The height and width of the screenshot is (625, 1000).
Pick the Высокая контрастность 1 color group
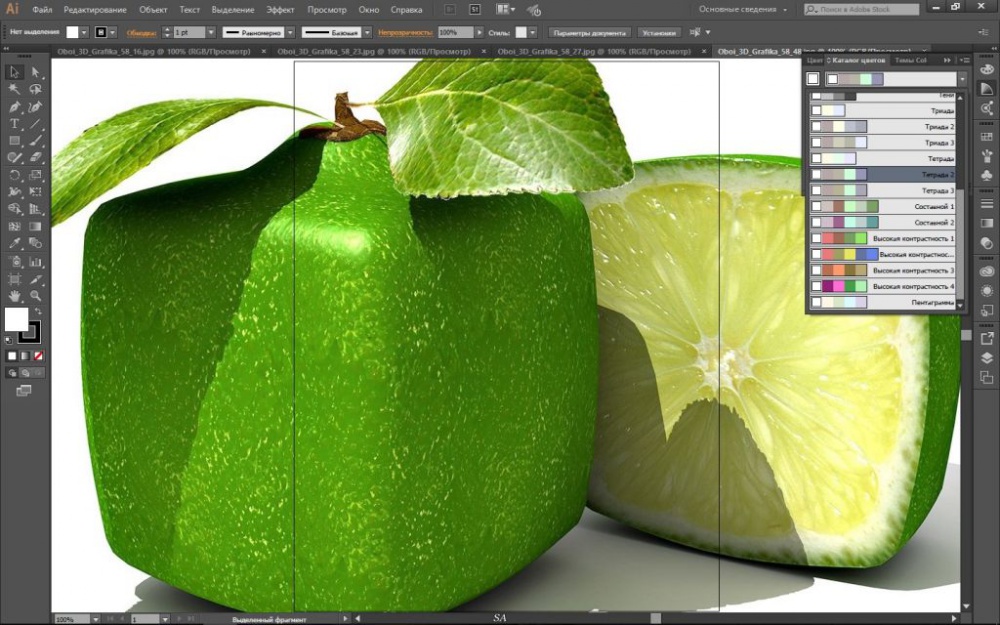(885, 239)
